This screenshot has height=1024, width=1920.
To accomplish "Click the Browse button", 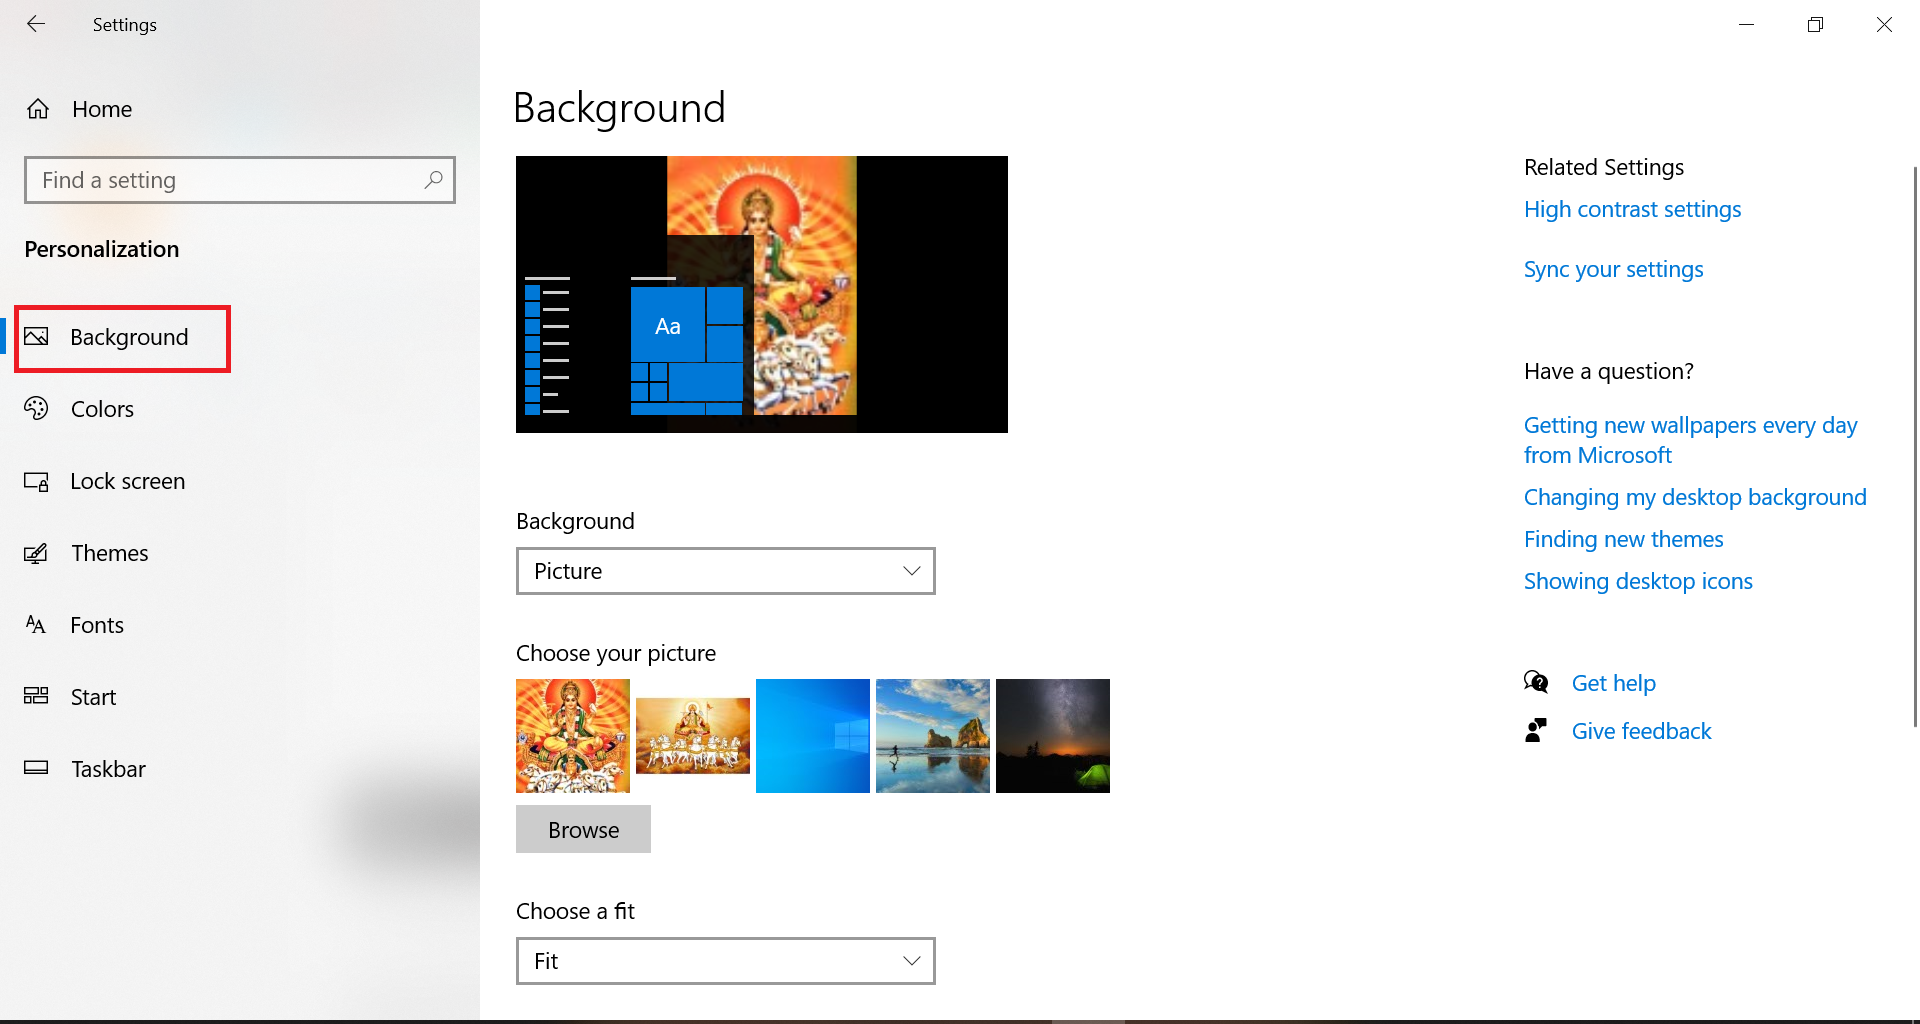I will click(x=583, y=829).
